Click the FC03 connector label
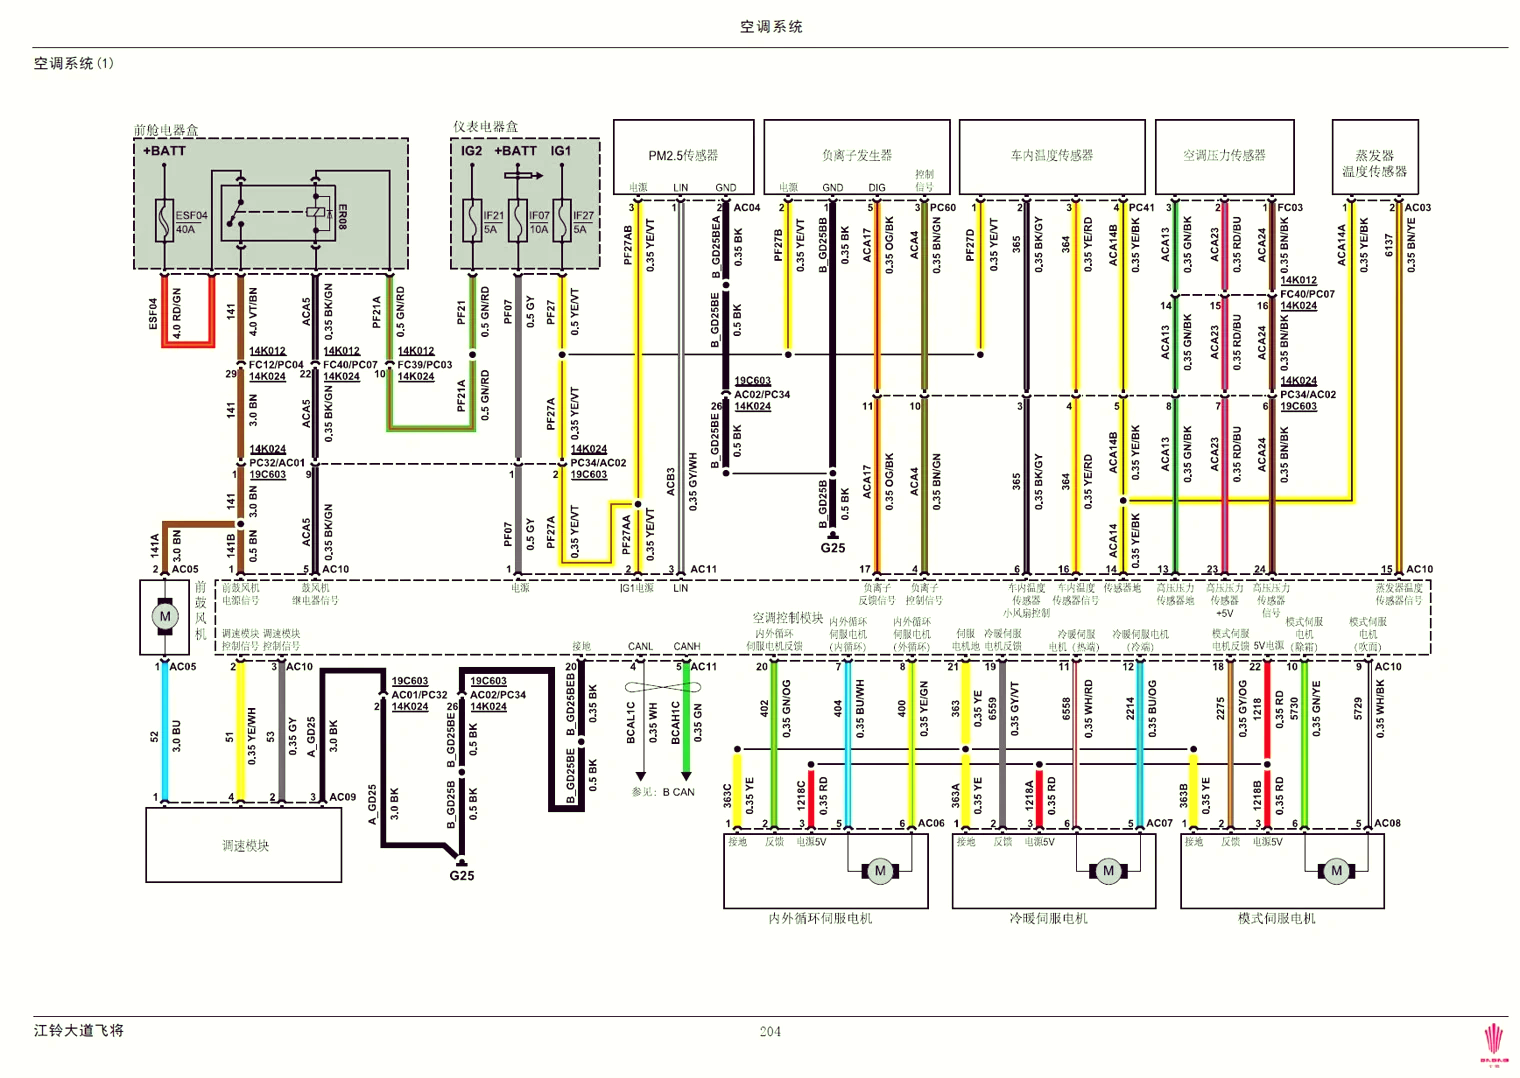The width and height of the screenshot is (1520, 1078). click(x=1290, y=208)
